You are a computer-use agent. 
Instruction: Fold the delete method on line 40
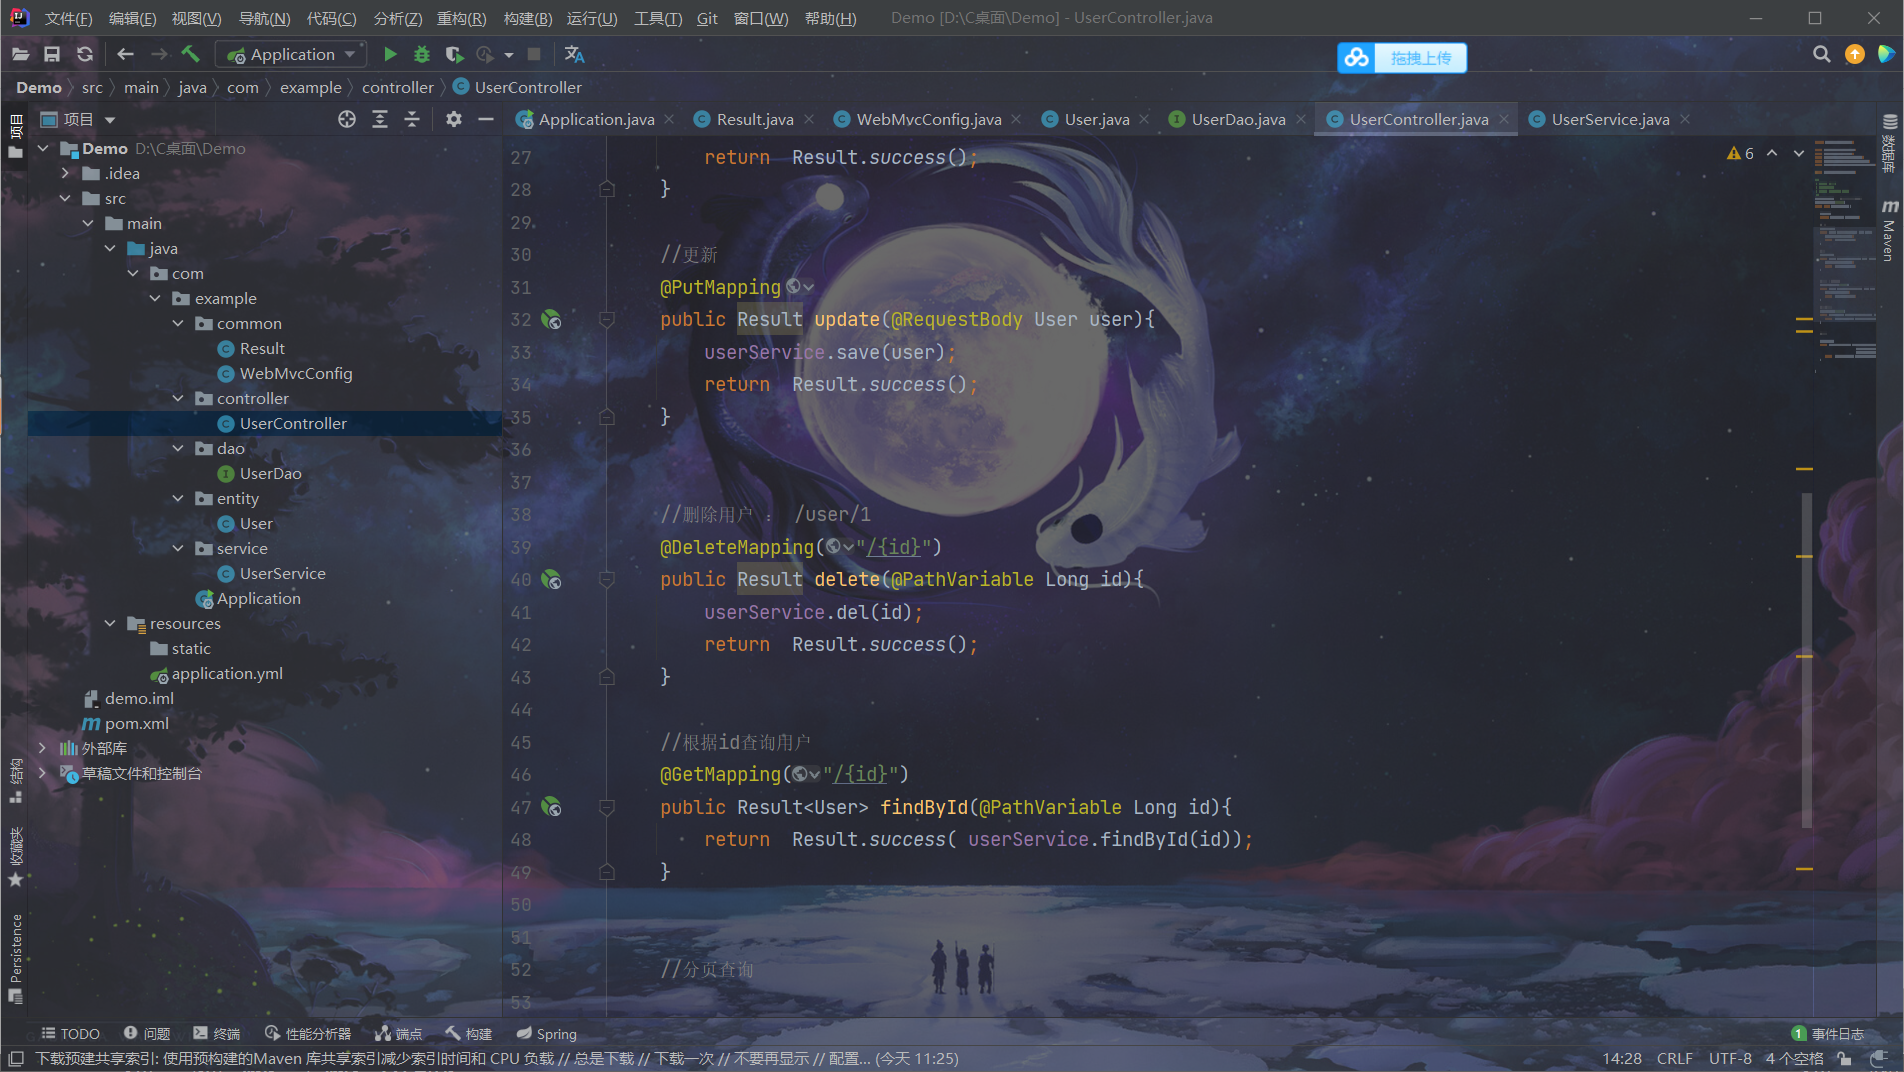tap(606, 580)
